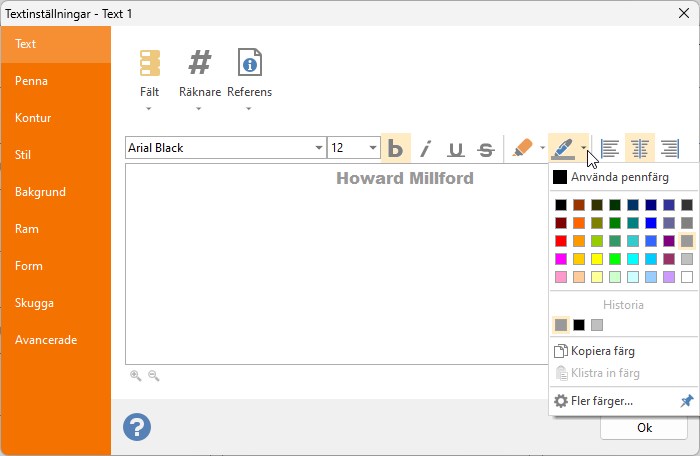Toggle italic formatting
The image size is (700, 456).
click(x=426, y=148)
